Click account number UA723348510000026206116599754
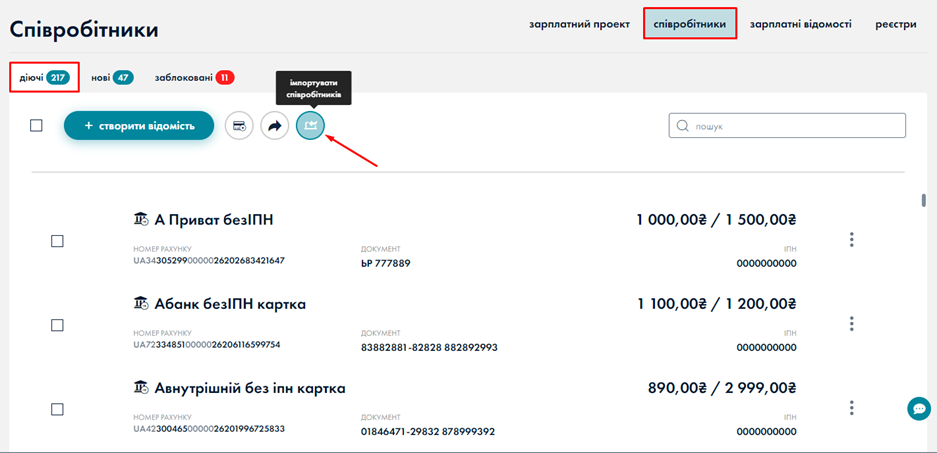Screen dimensions: 937x453 (207, 344)
